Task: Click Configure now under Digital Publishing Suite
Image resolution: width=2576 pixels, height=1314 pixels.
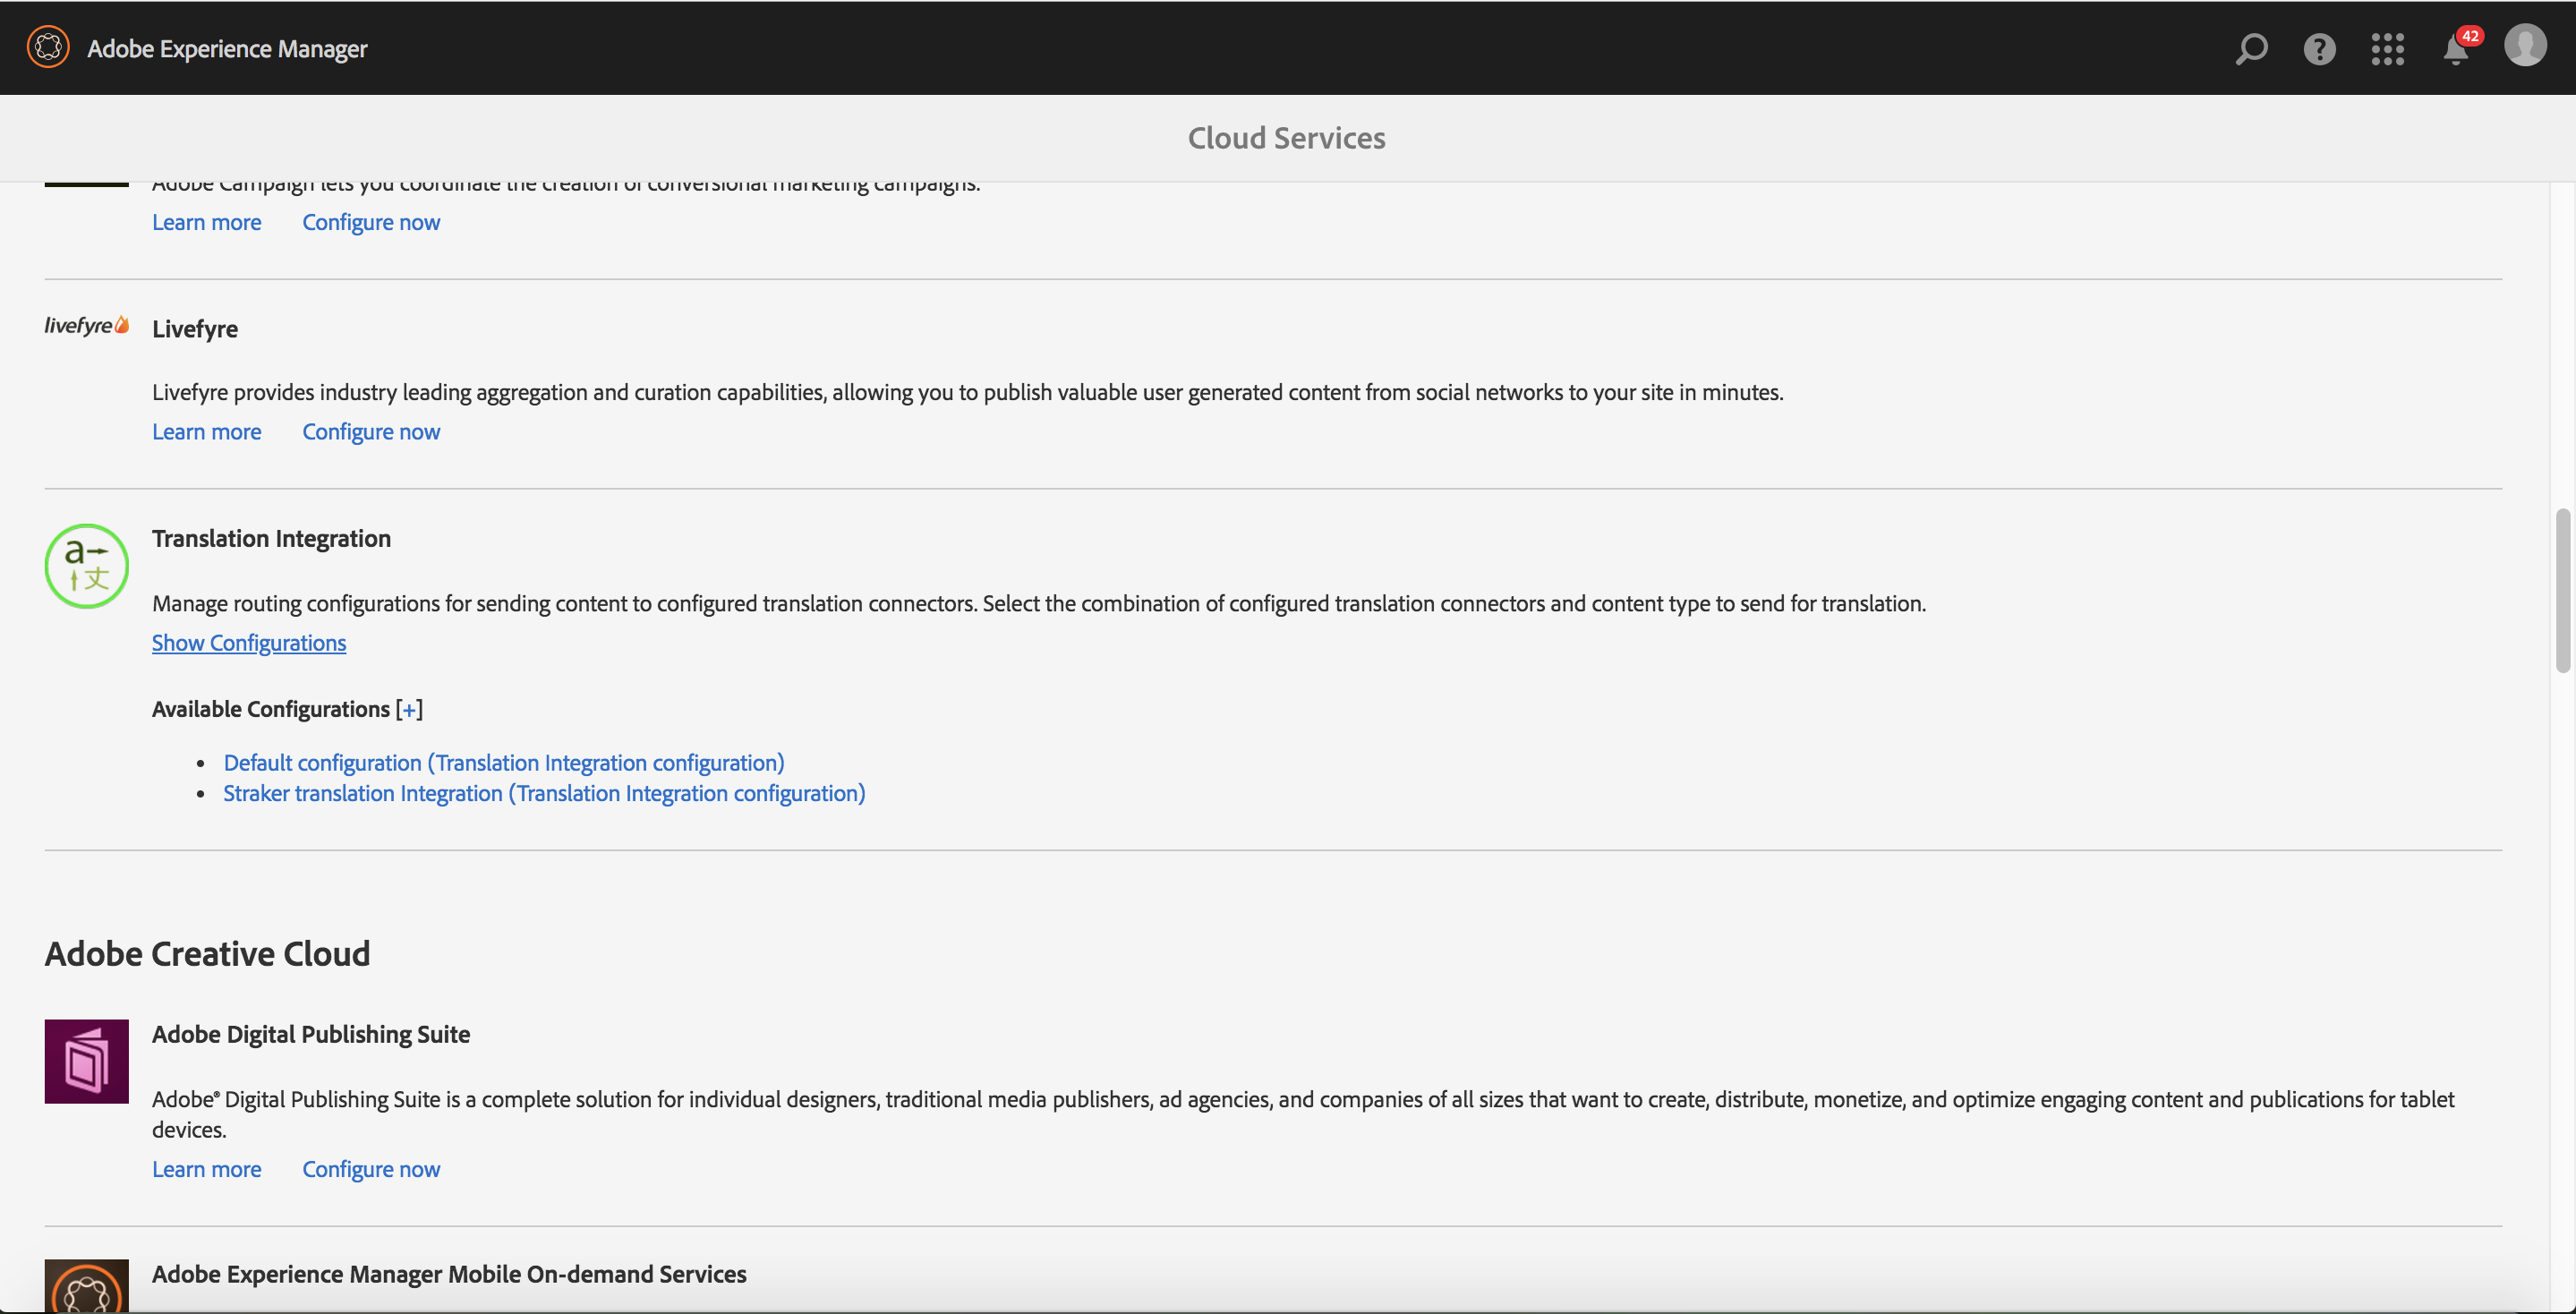Action: pyautogui.click(x=371, y=1169)
